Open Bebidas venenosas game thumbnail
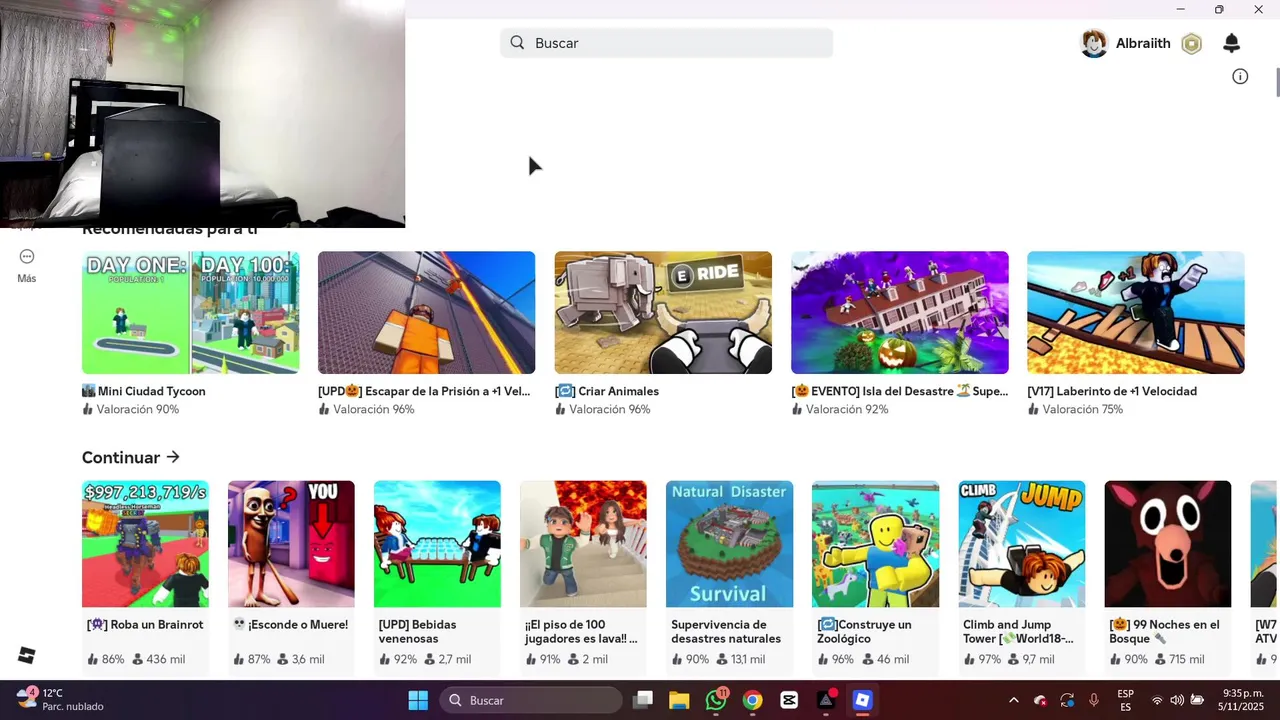The image size is (1280, 720). [x=437, y=544]
